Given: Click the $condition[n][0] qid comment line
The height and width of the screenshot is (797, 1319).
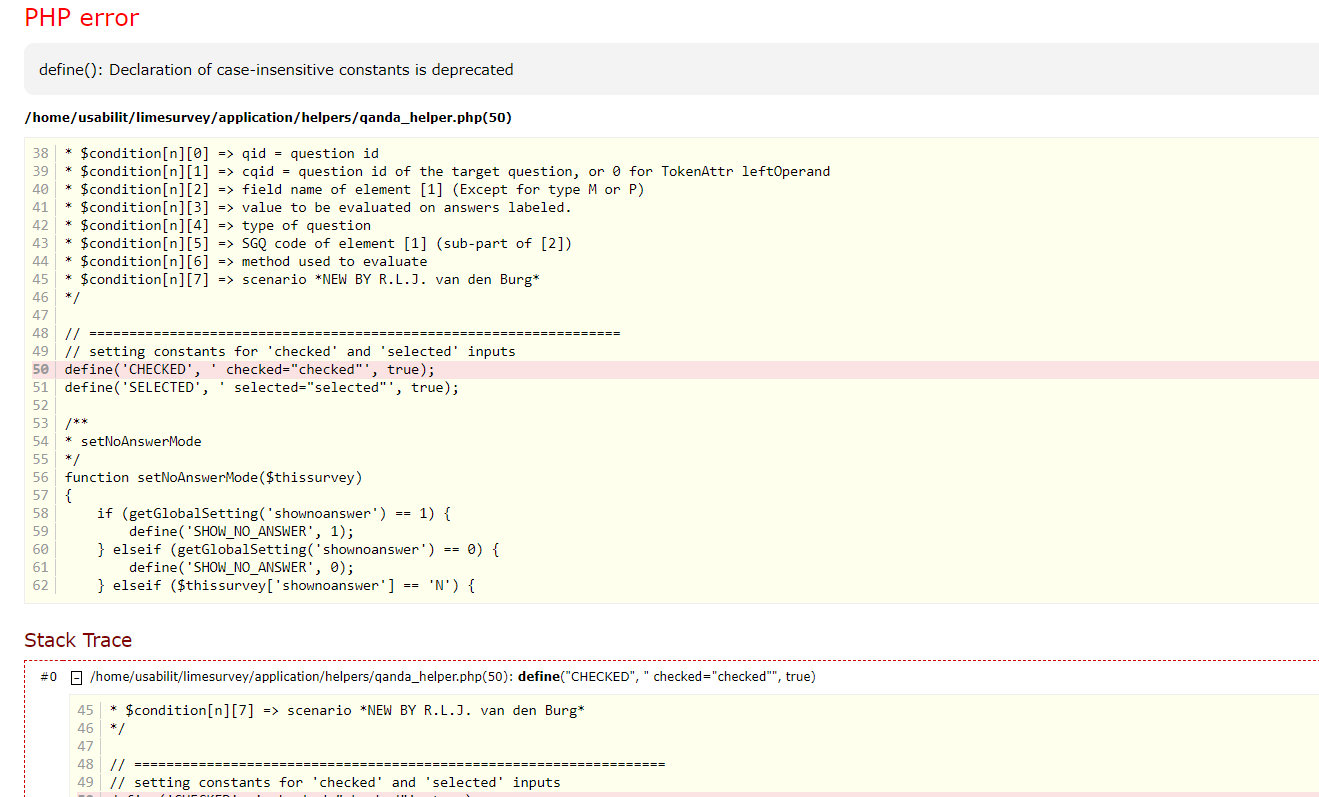Looking at the screenshot, I should coord(222,154).
